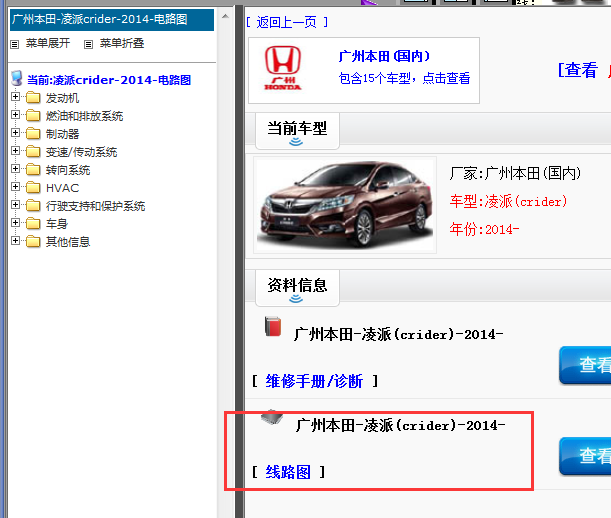The height and width of the screenshot is (518, 611).
Task: Click the 年份:2014- red text
Action: [x=484, y=229]
